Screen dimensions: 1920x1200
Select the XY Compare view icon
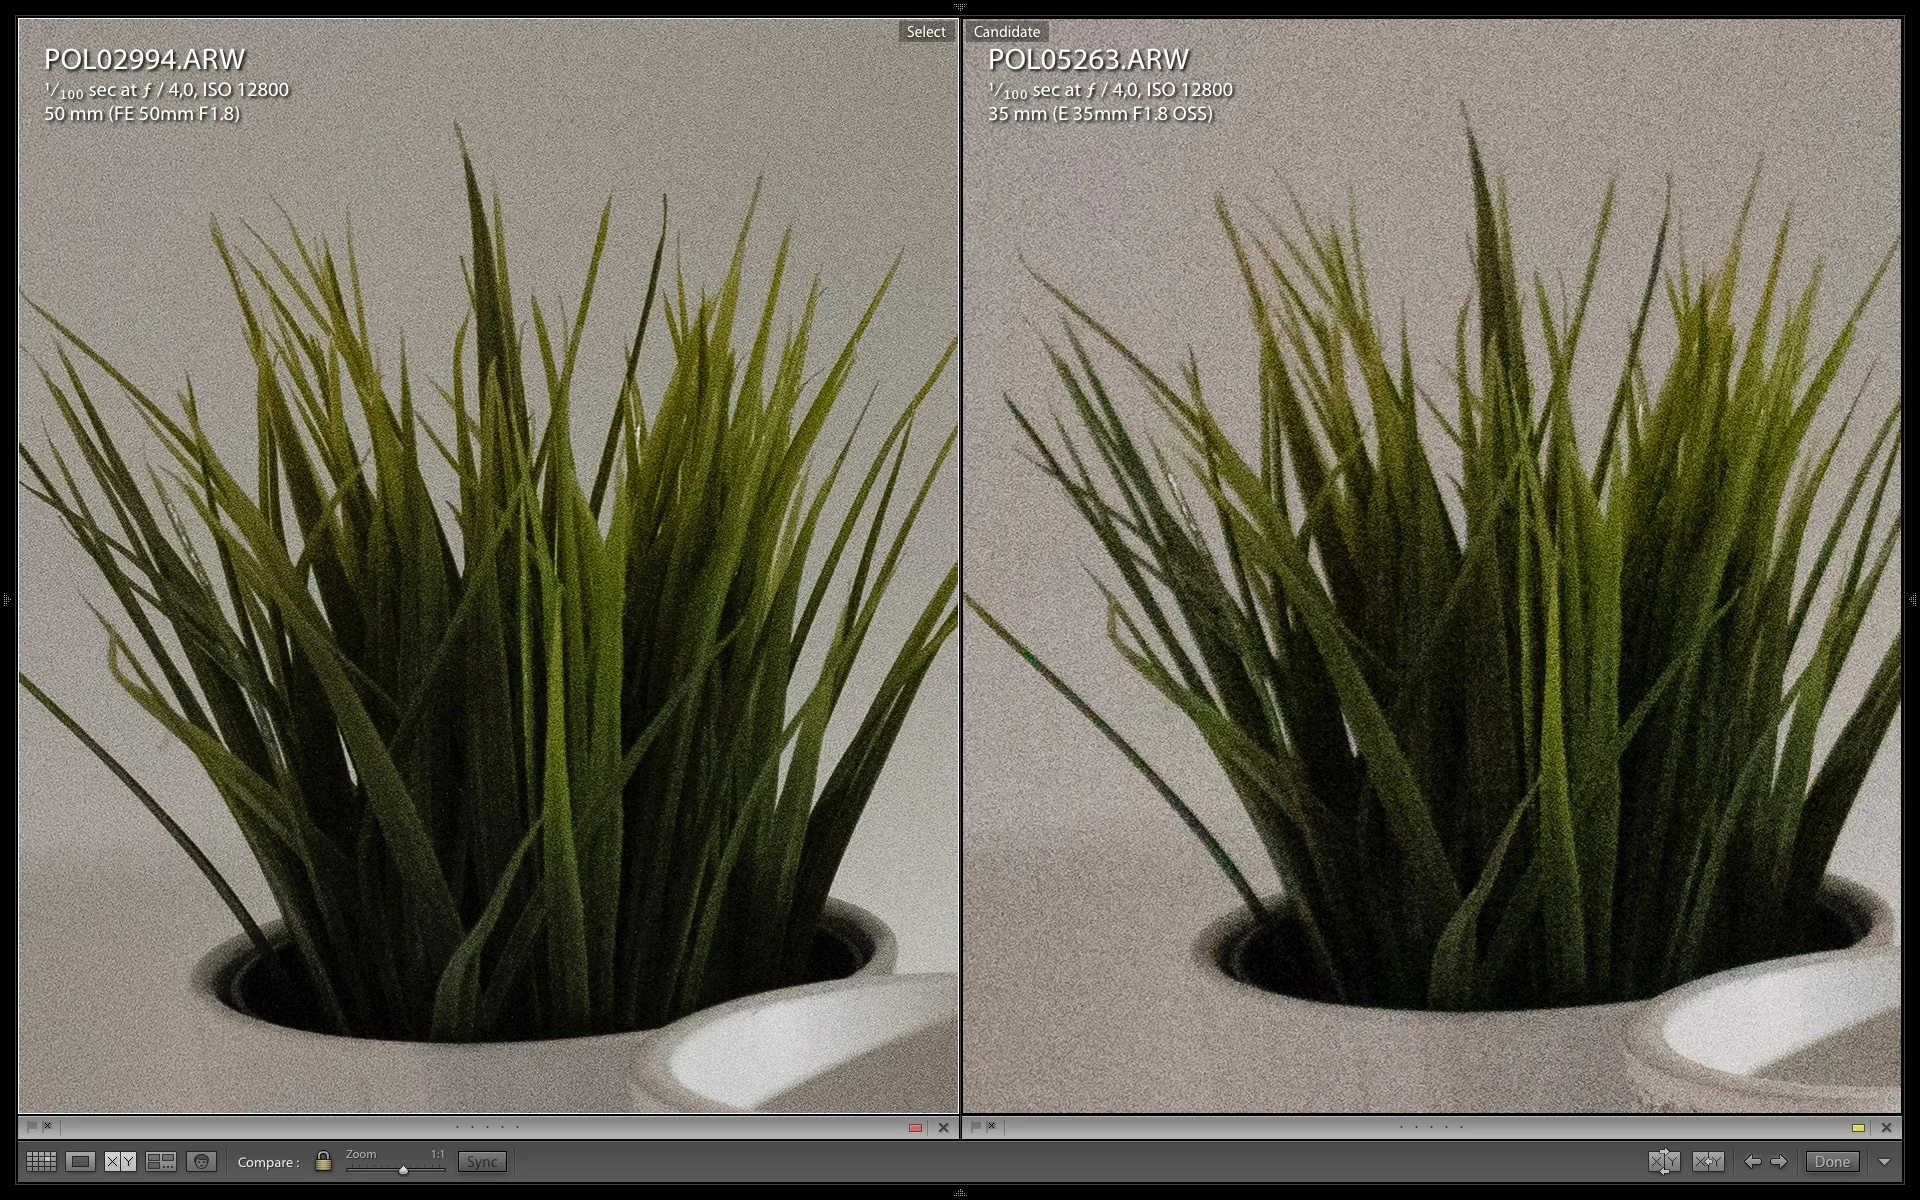[120, 1161]
